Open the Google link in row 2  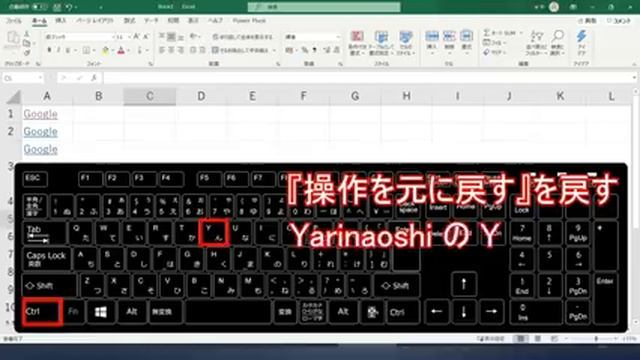[40, 132]
